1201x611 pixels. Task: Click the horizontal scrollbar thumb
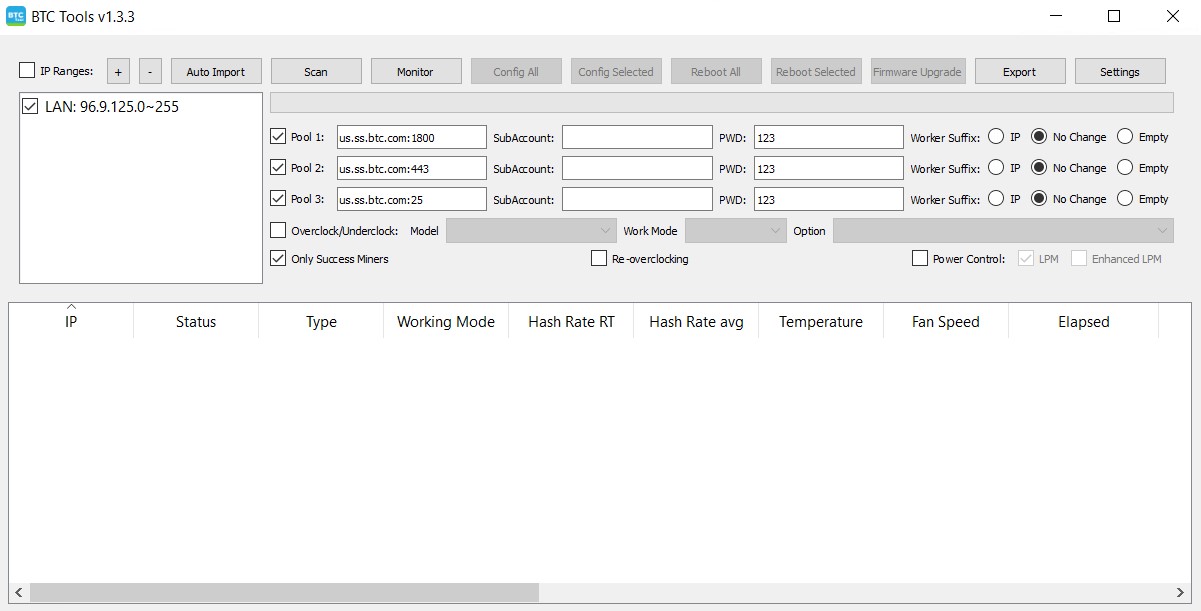284,593
